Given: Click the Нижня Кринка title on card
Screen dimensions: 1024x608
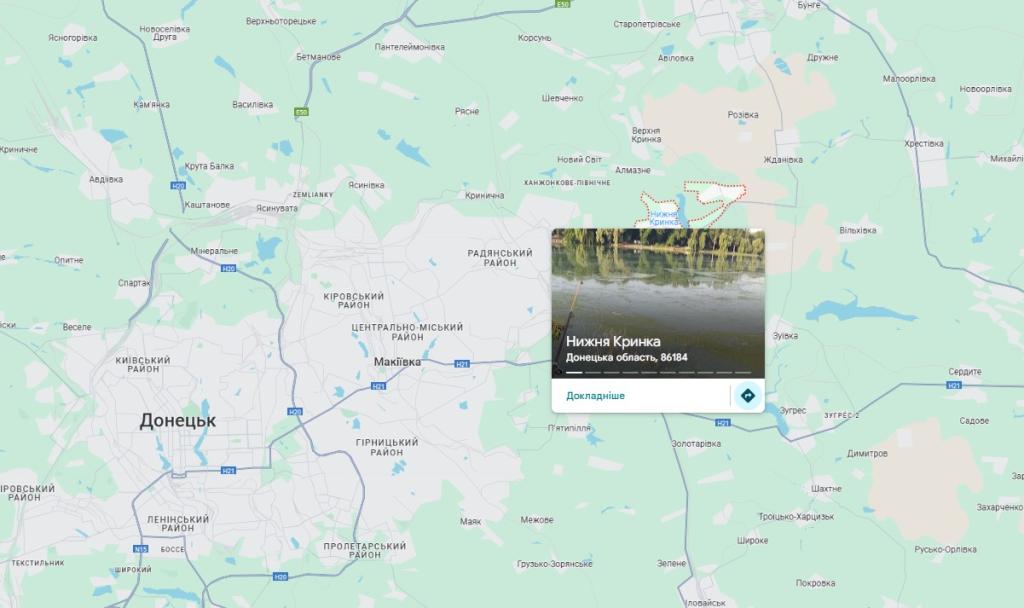Looking at the screenshot, I should pyautogui.click(x=613, y=341).
